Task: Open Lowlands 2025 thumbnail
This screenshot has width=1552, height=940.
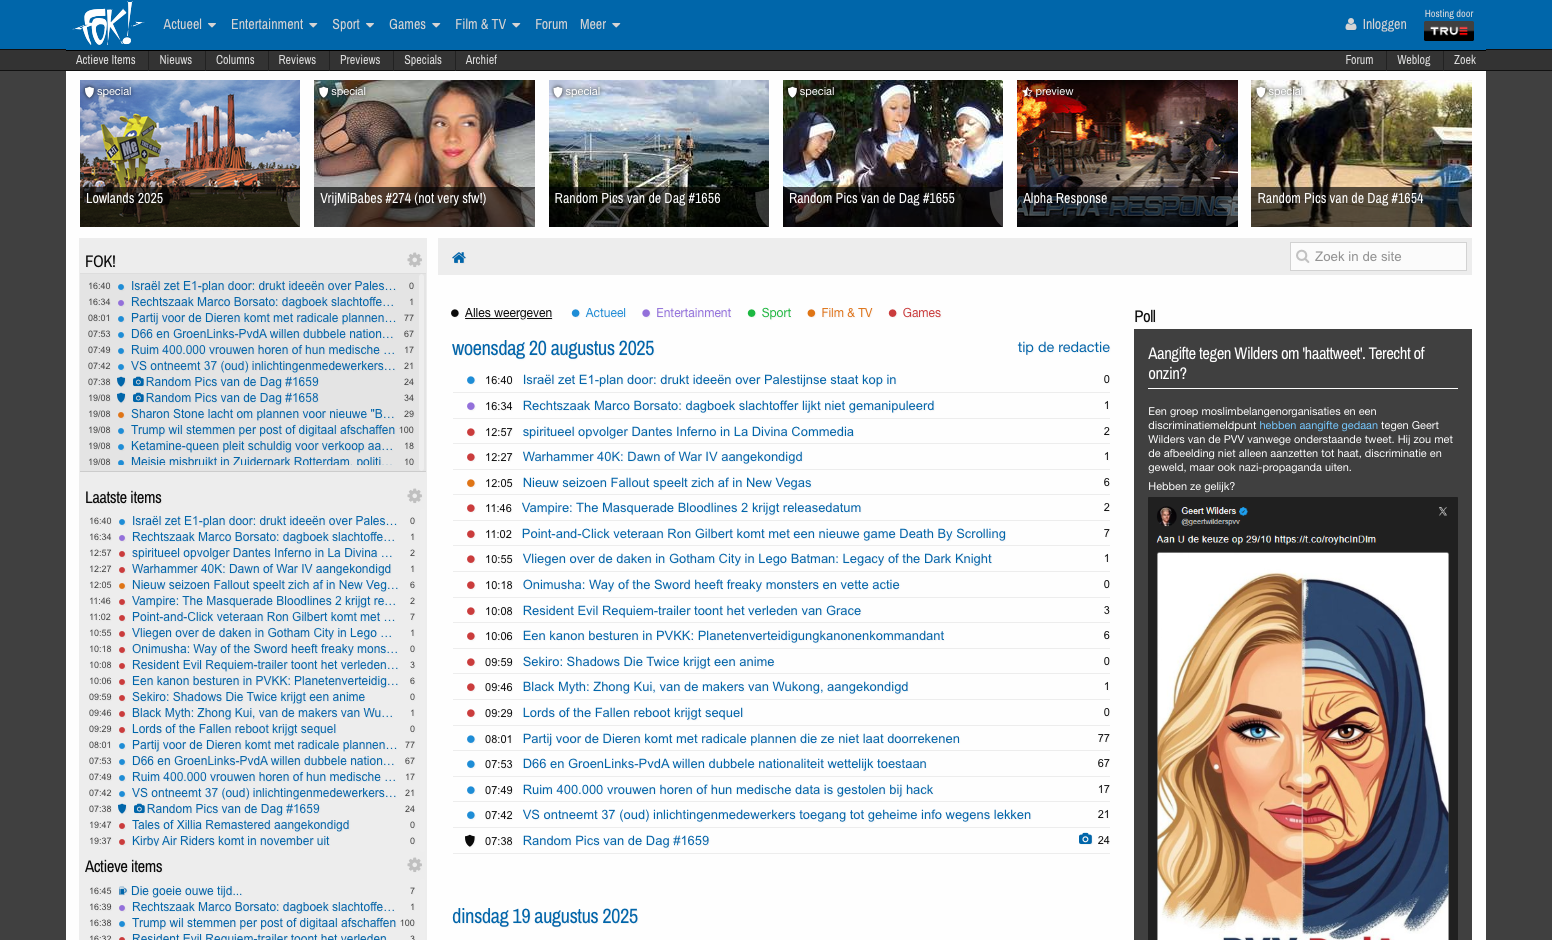Action: [190, 153]
